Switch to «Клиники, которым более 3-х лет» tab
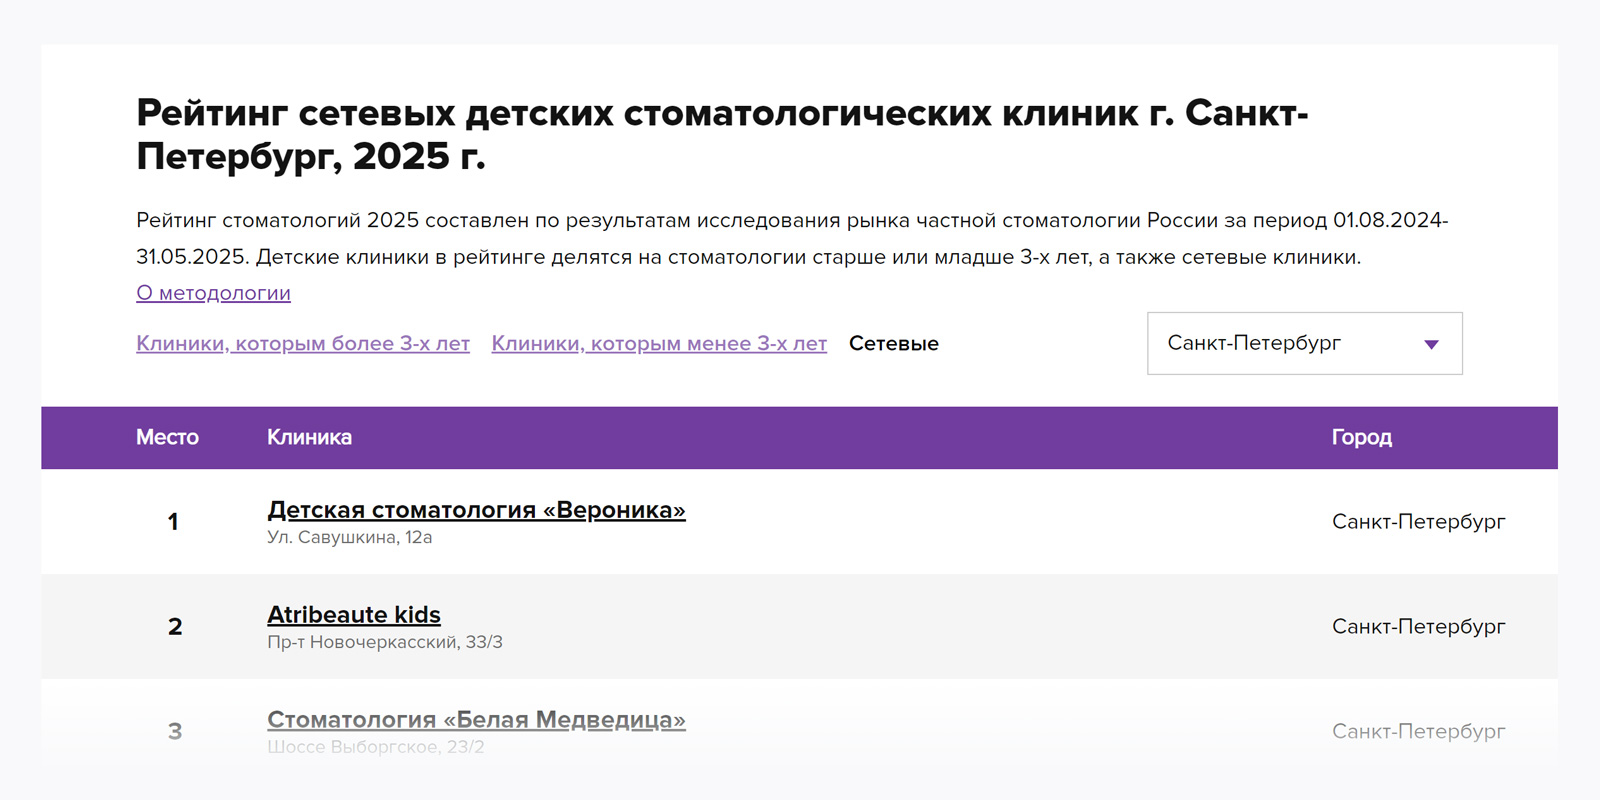1600x800 pixels. 302,343
